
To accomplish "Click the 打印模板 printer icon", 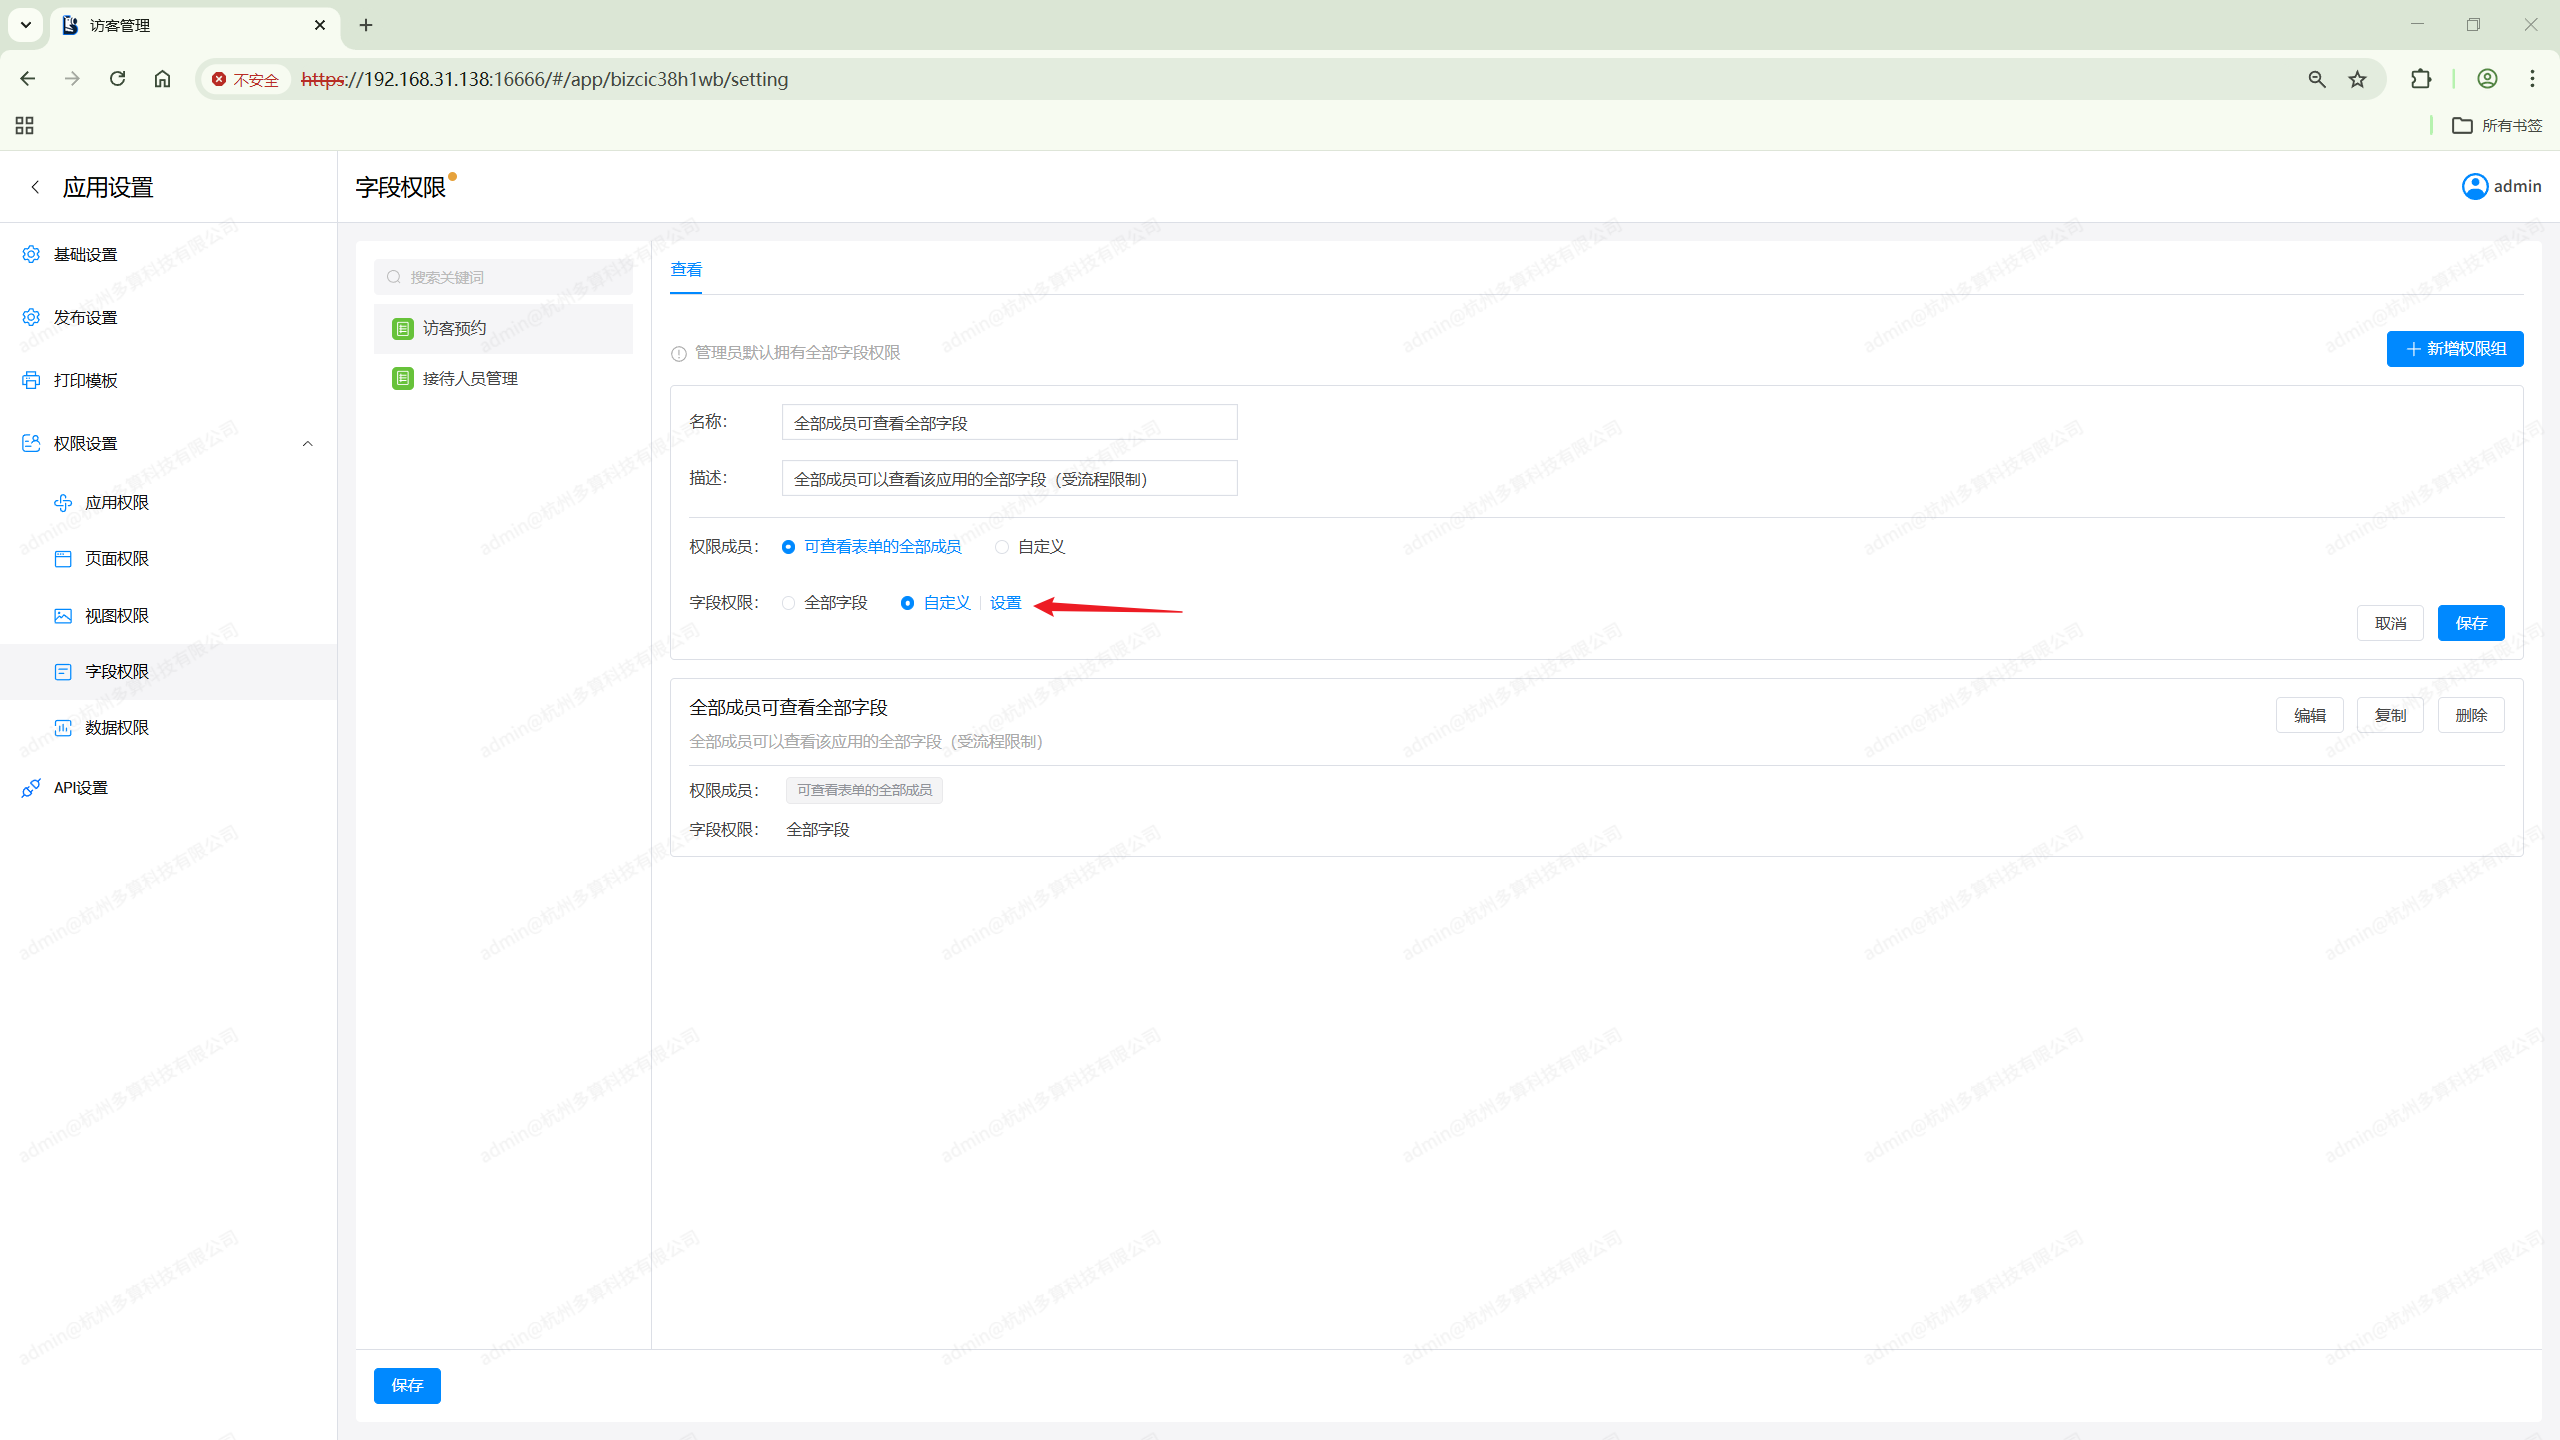I will pos(31,380).
